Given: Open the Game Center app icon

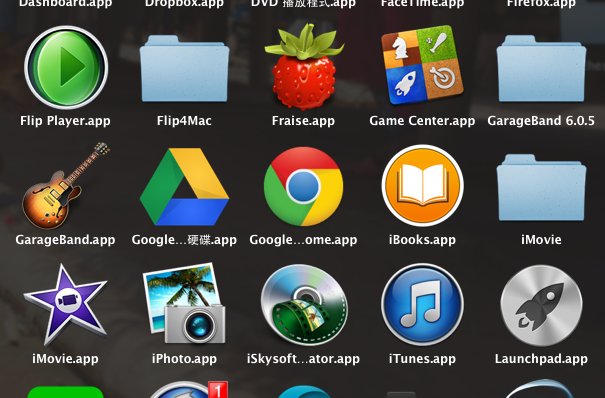Looking at the screenshot, I should coord(422,65).
